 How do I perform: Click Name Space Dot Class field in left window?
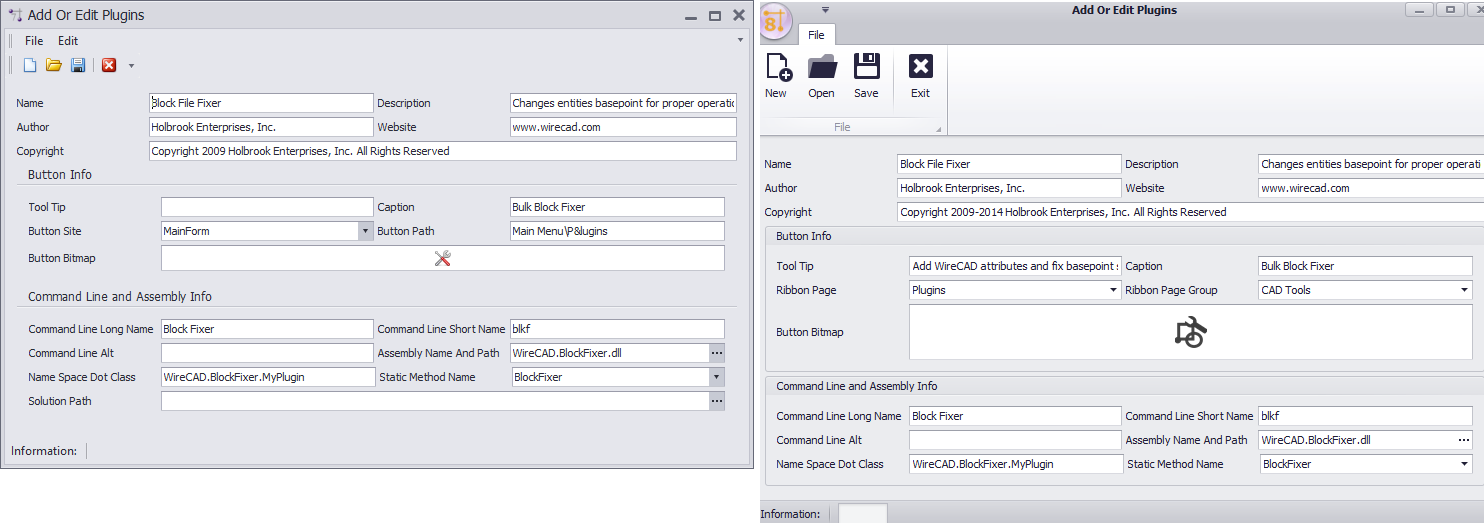pos(267,377)
